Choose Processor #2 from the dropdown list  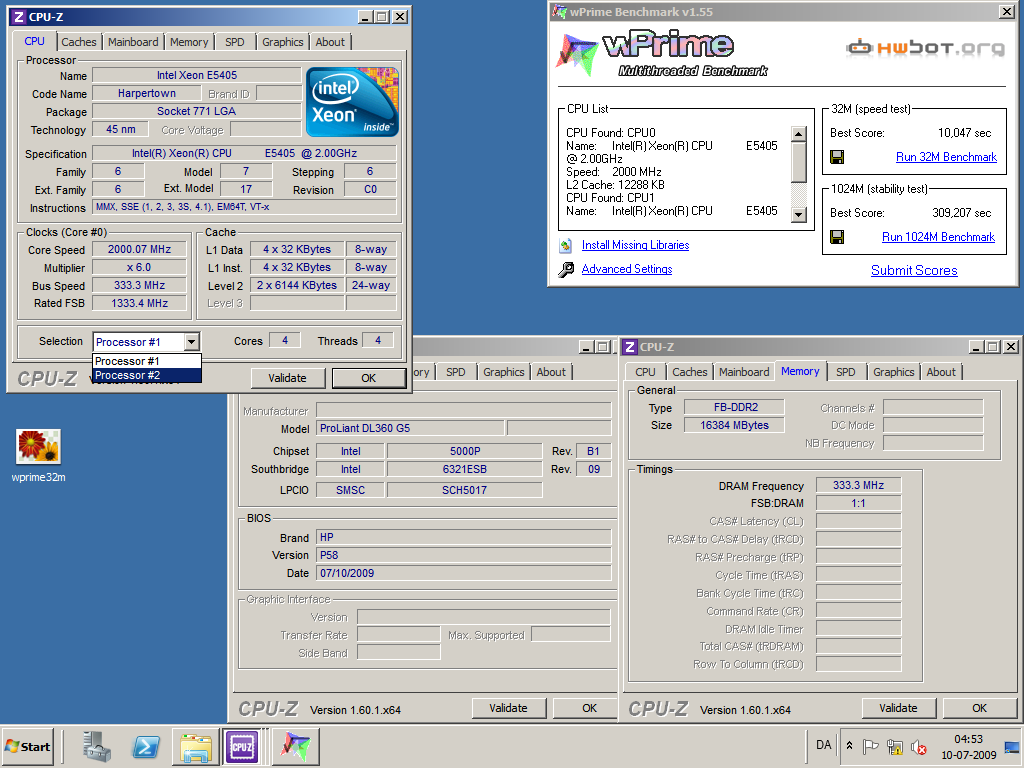point(147,376)
